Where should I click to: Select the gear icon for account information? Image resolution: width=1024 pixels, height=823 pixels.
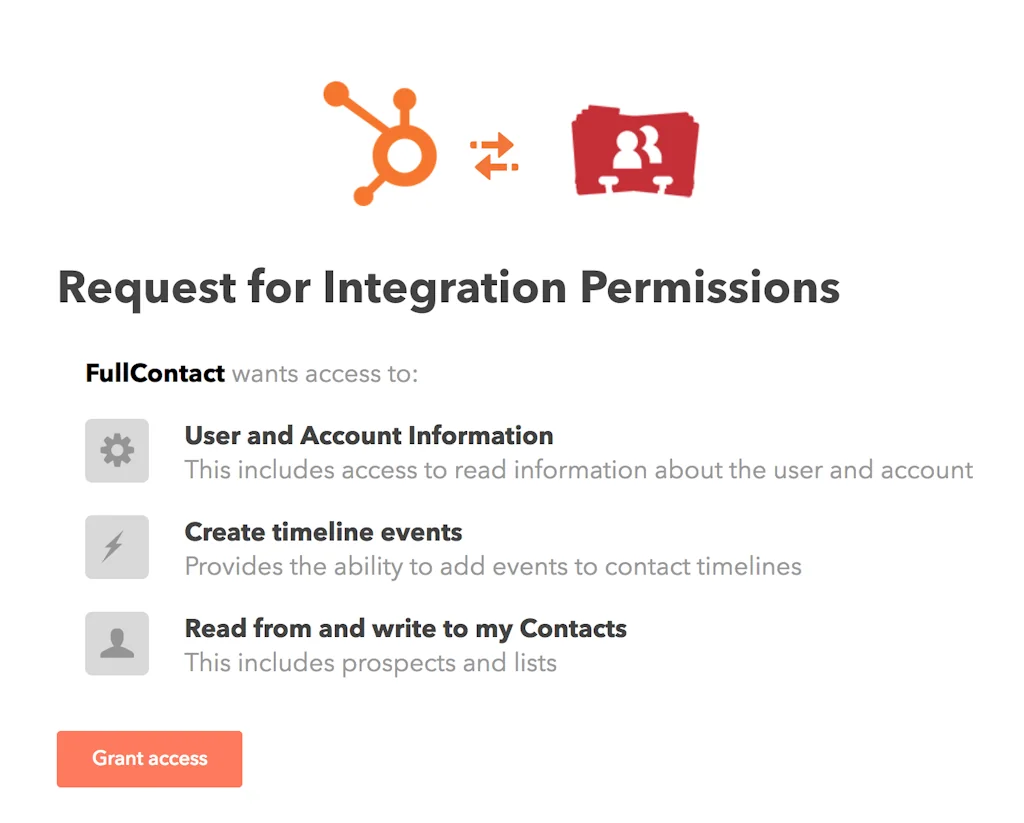pos(116,450)
